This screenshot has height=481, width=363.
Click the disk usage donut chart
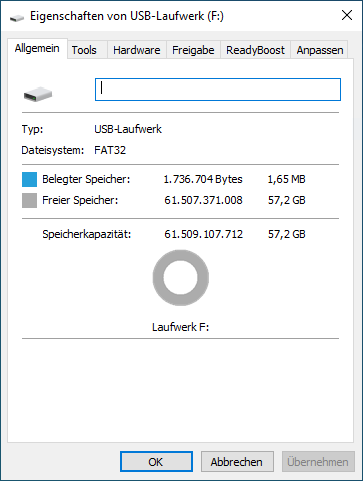[x=181, y=278]
